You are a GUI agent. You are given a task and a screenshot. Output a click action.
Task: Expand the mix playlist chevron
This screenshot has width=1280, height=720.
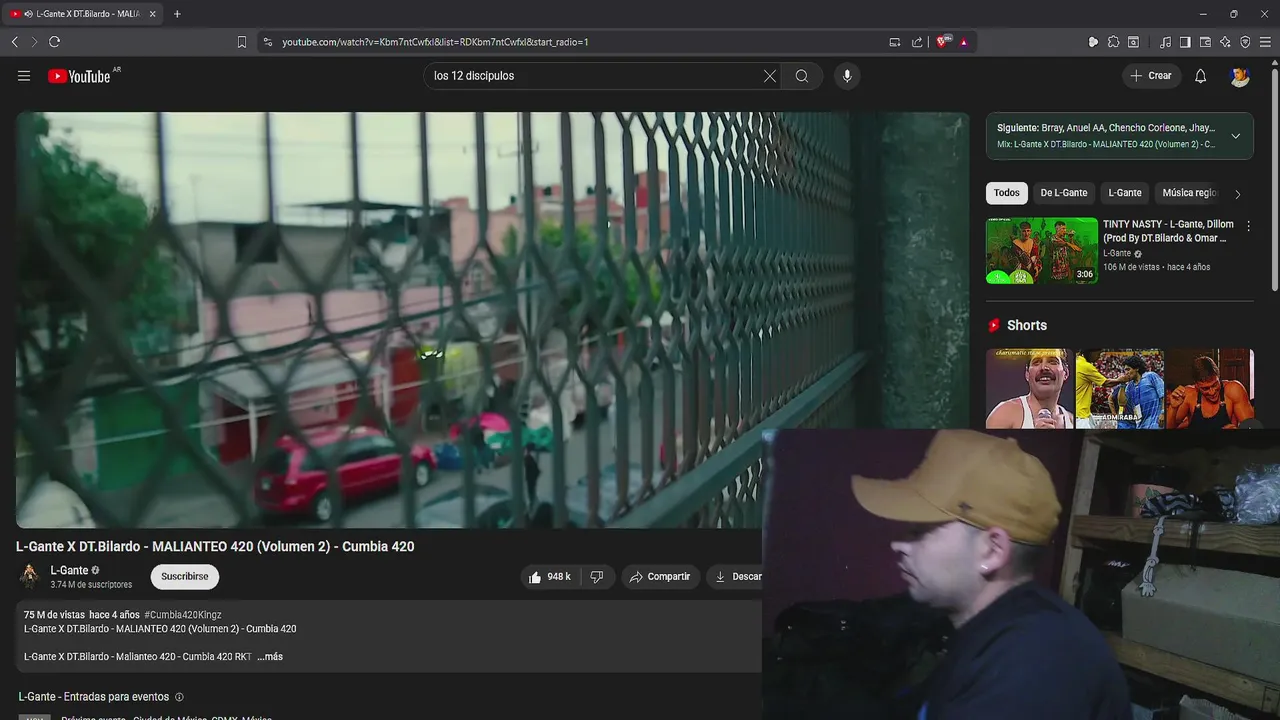click(1236, 136)
